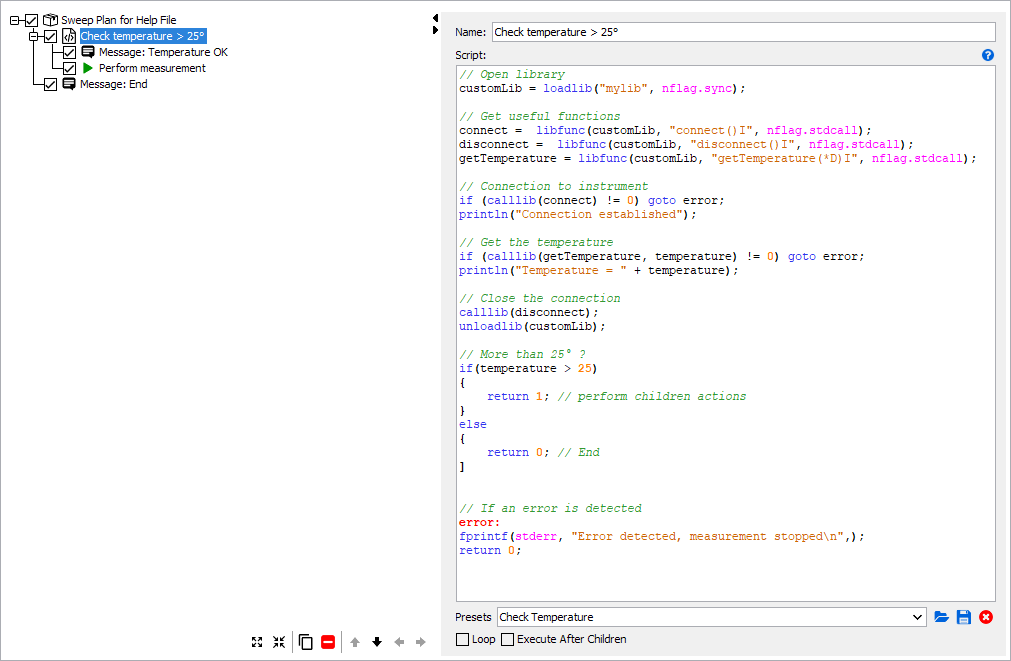1011x661 pixels.
Task: Click the red error: label line
Action: click(x=479, y=523)
